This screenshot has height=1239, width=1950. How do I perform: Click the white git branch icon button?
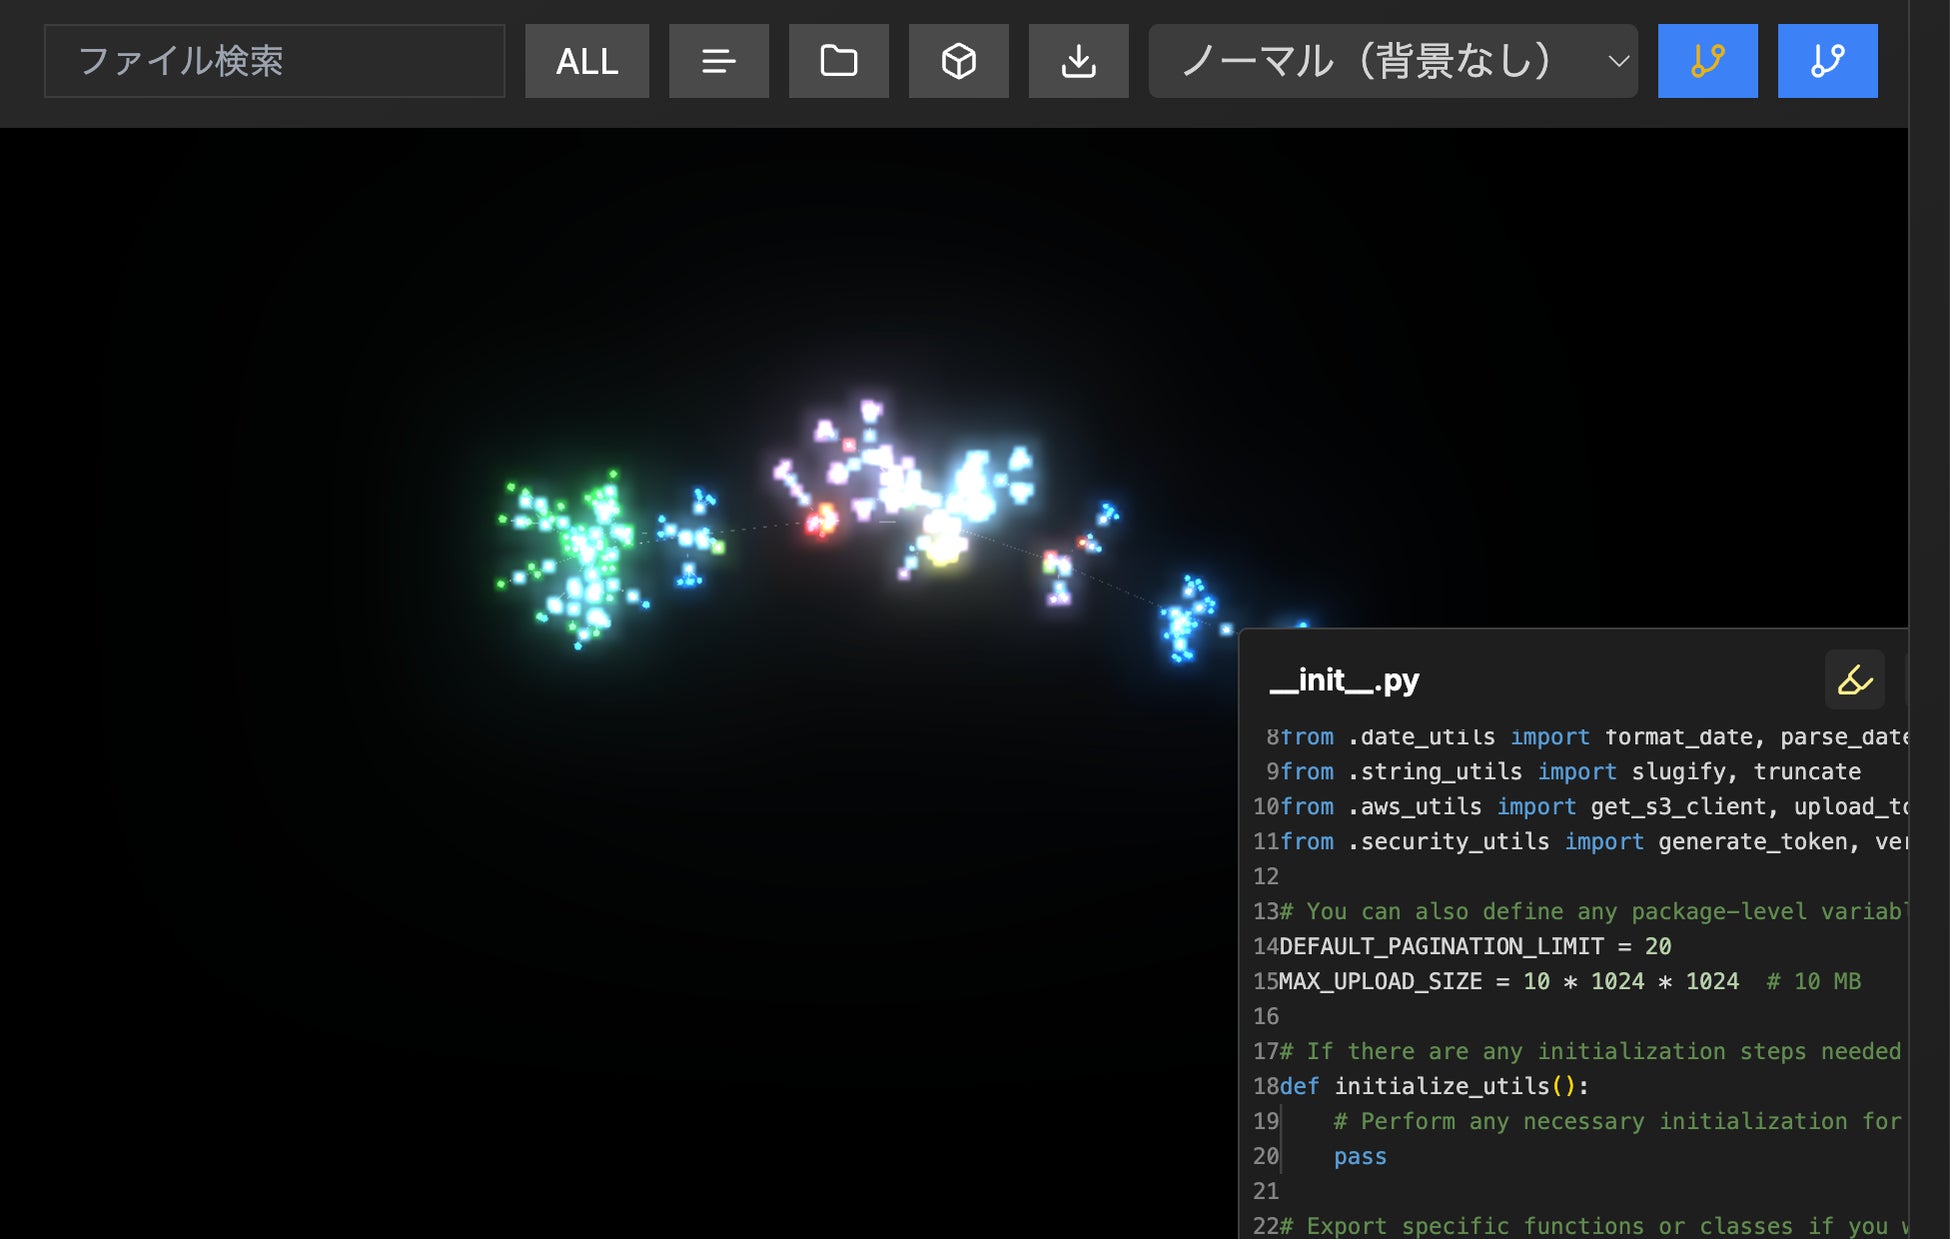(1827, 61)
